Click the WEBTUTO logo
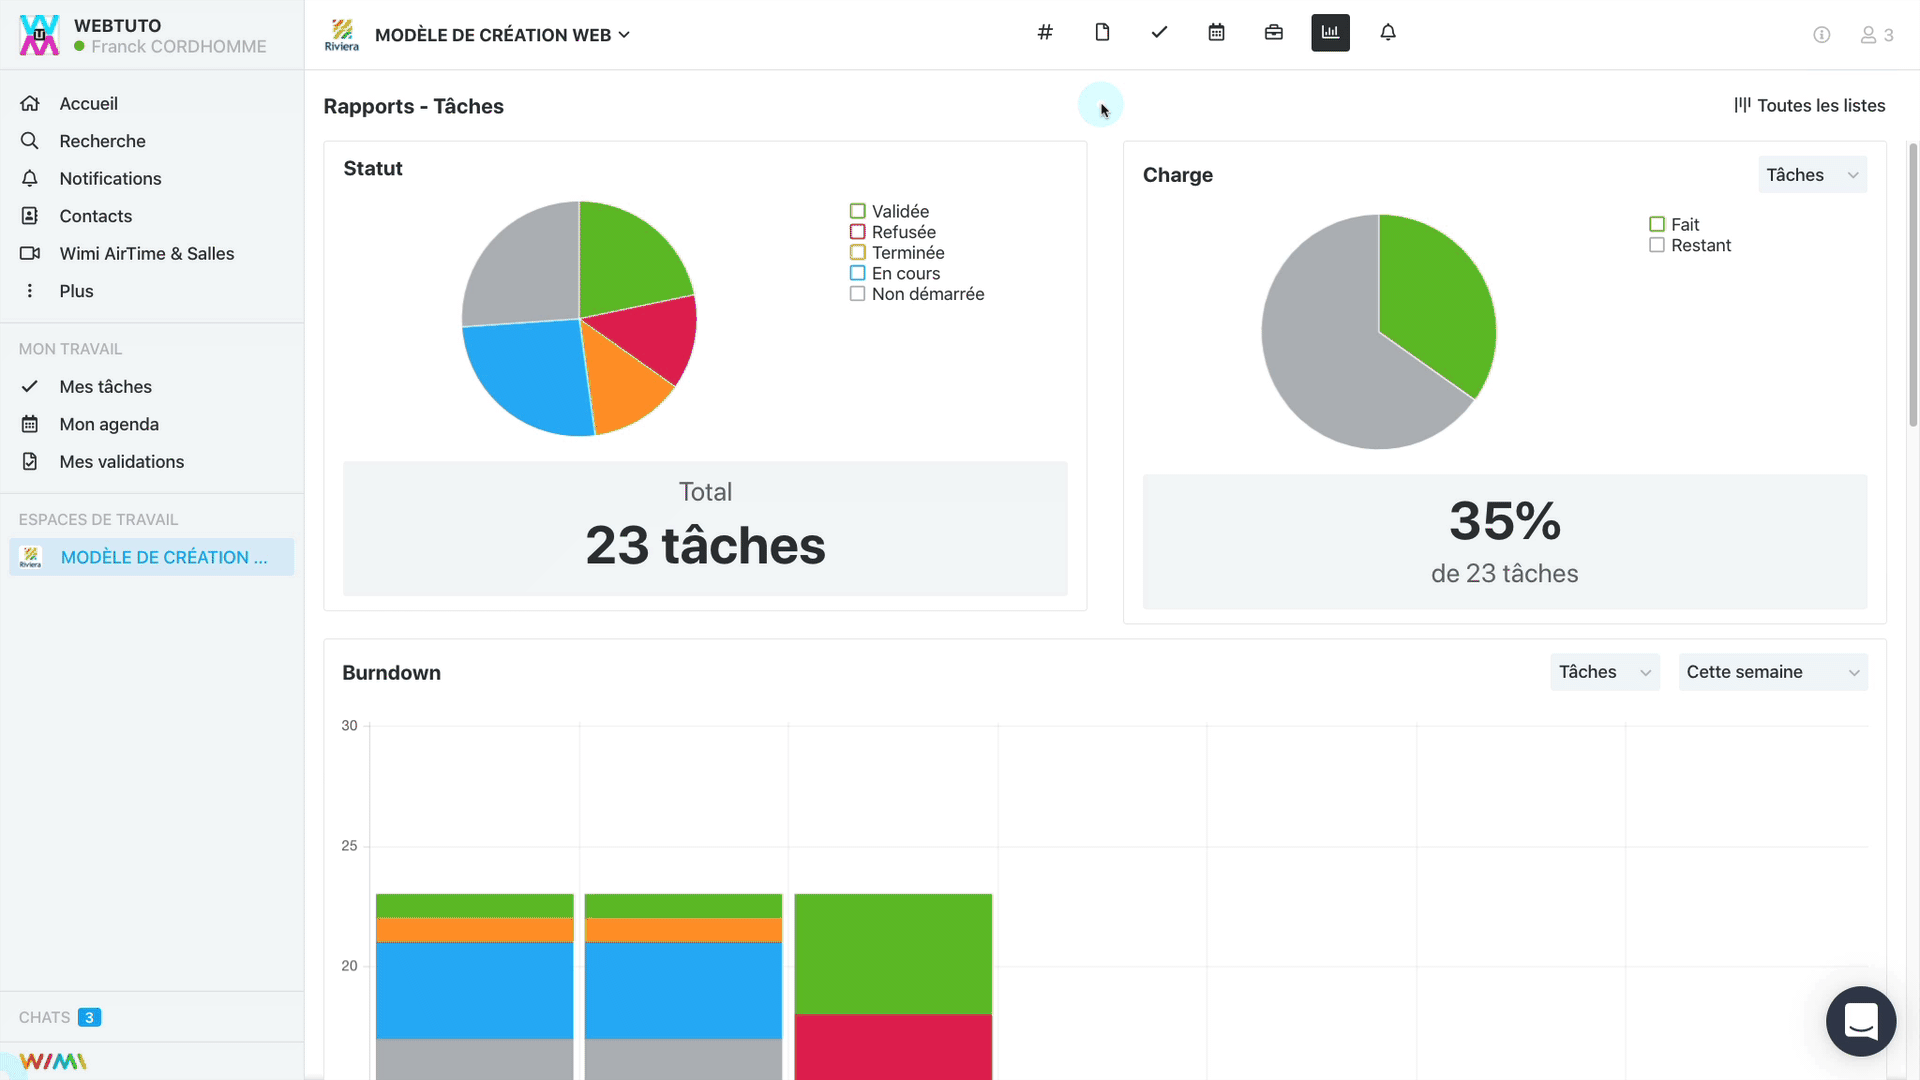Image resolution: width=1920 pixels, height=1080 pixels. point(39,35)
